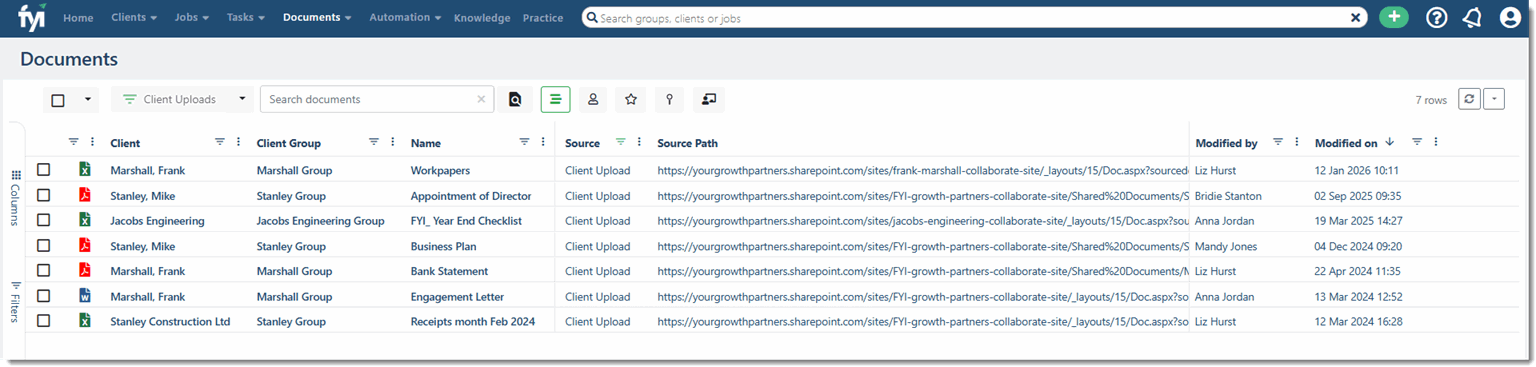This screenshot has height=367, width=1536.
Task: Open the Clients dropdown menu
Action: point(134,18)
